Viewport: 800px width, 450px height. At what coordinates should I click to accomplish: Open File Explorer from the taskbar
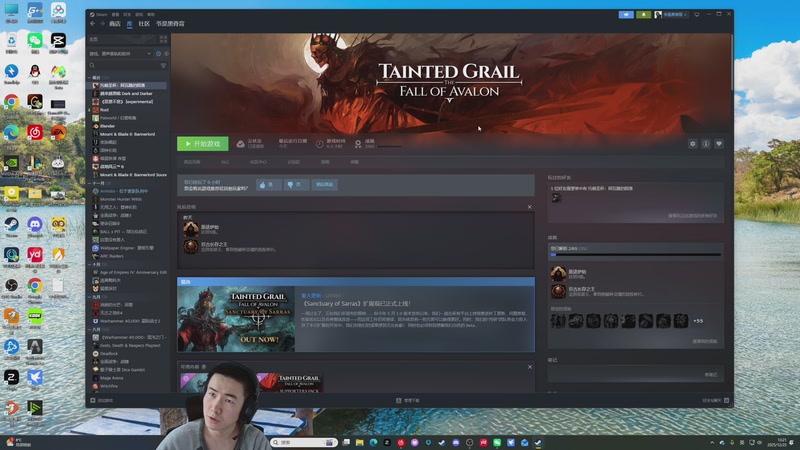click(x=360, y=442)
